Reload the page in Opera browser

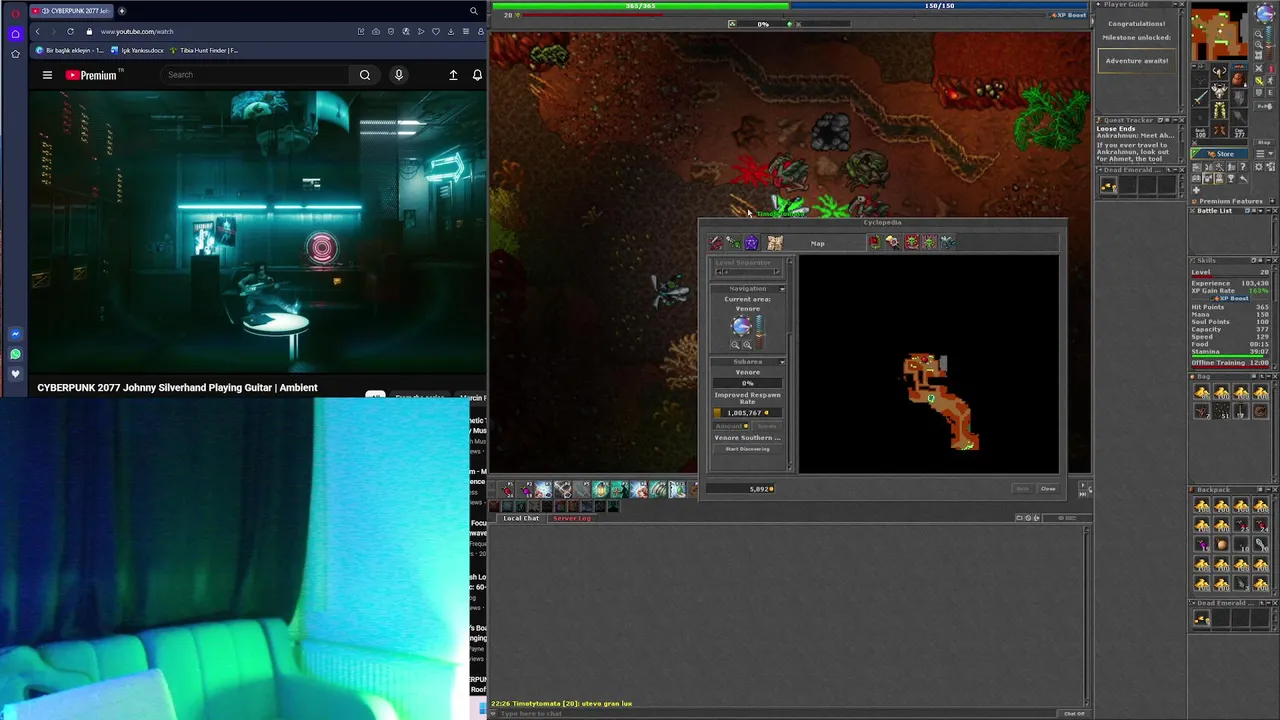(70, 31)
